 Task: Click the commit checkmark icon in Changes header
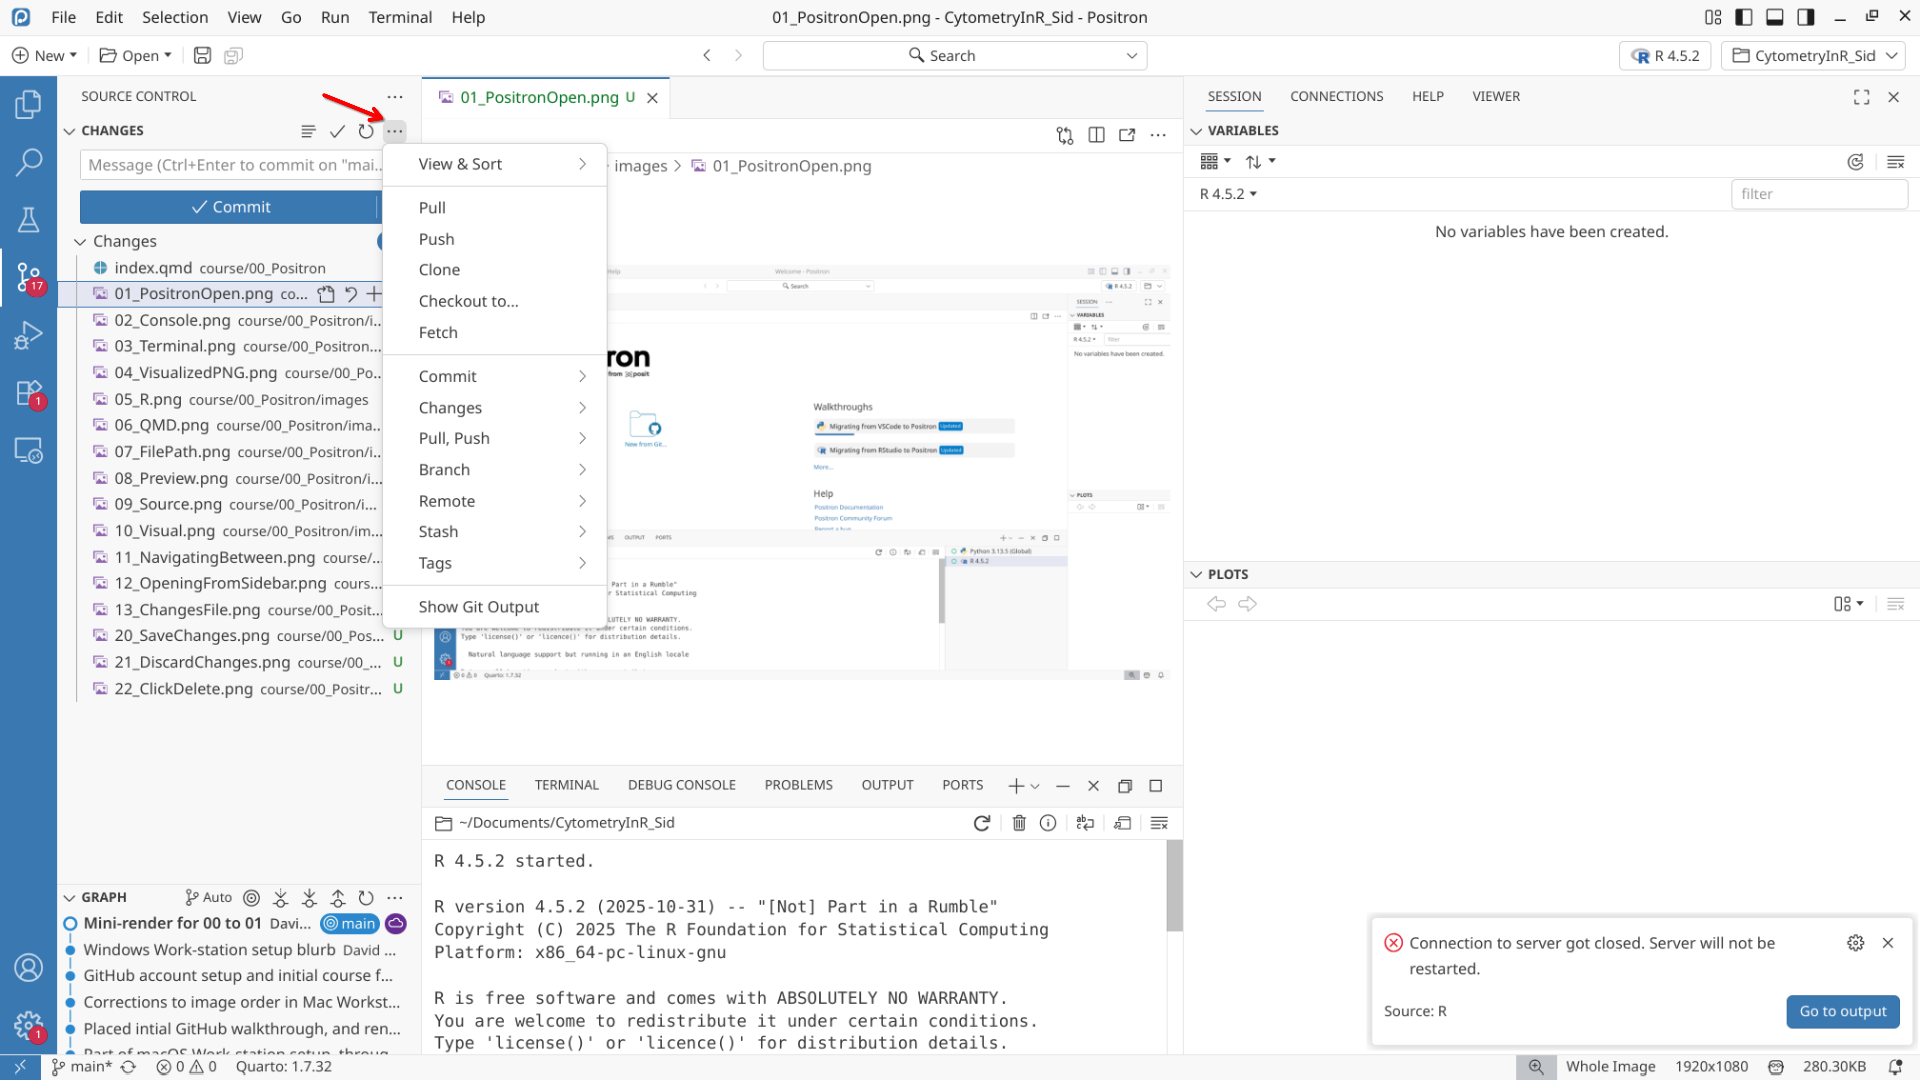click(x=337, y=131)
